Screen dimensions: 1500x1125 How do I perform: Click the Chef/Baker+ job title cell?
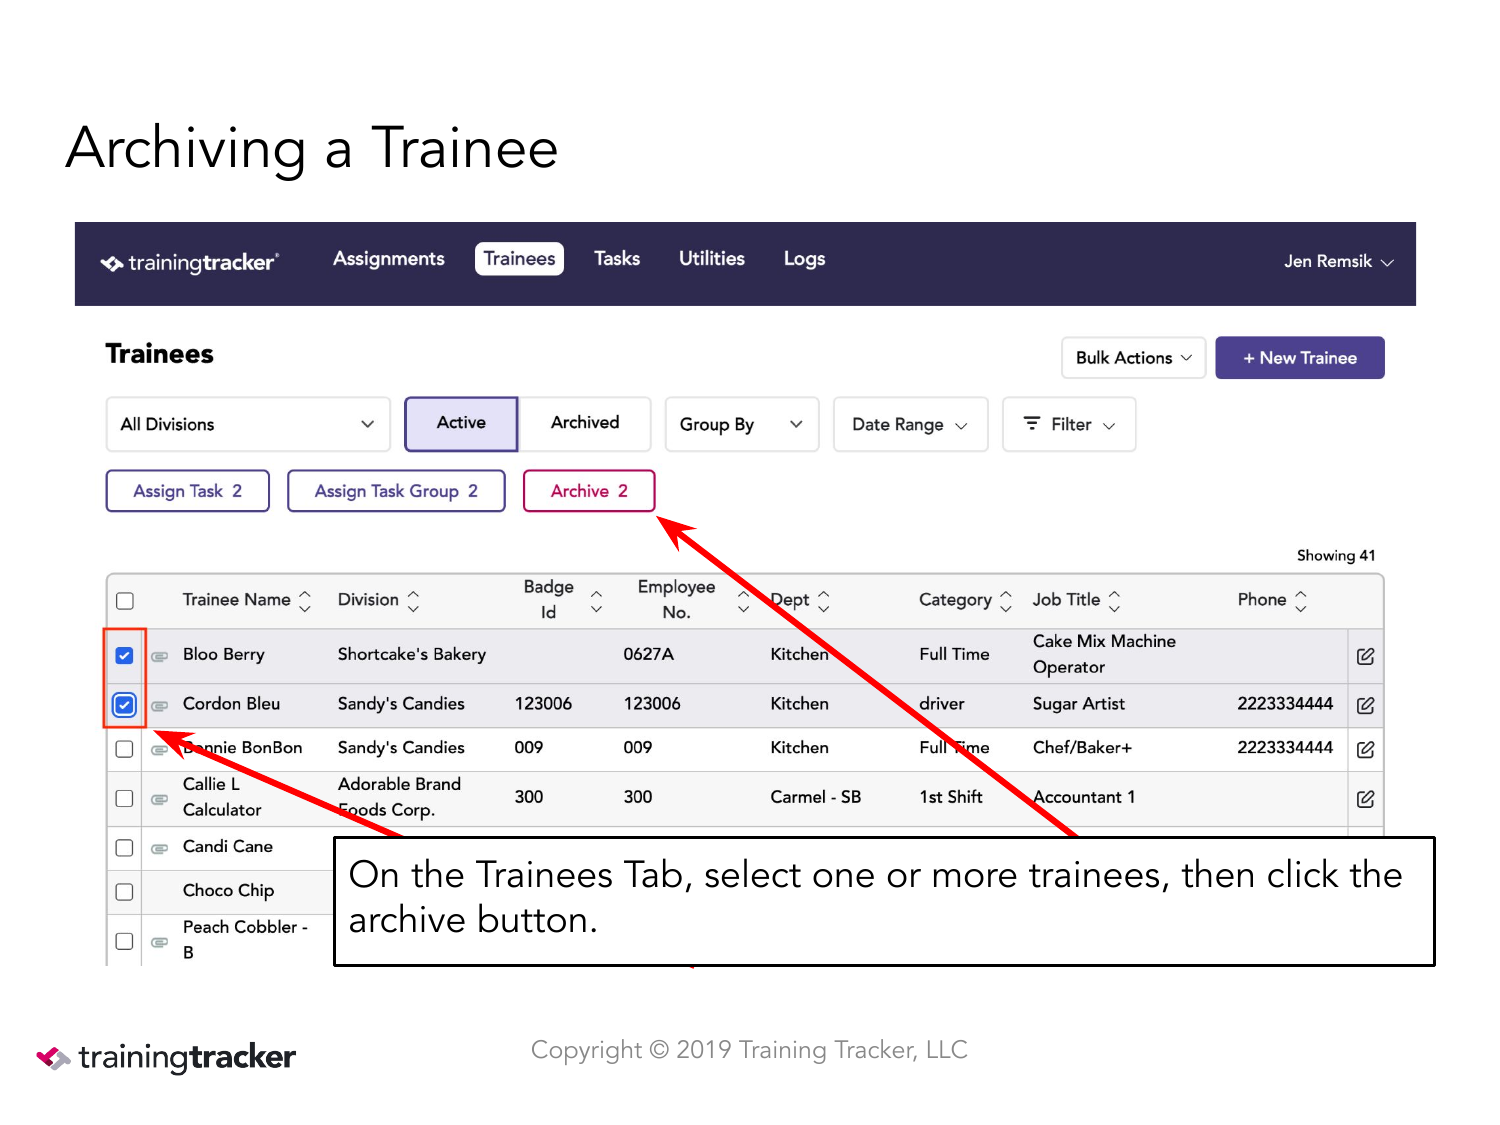coord(1082,748)
